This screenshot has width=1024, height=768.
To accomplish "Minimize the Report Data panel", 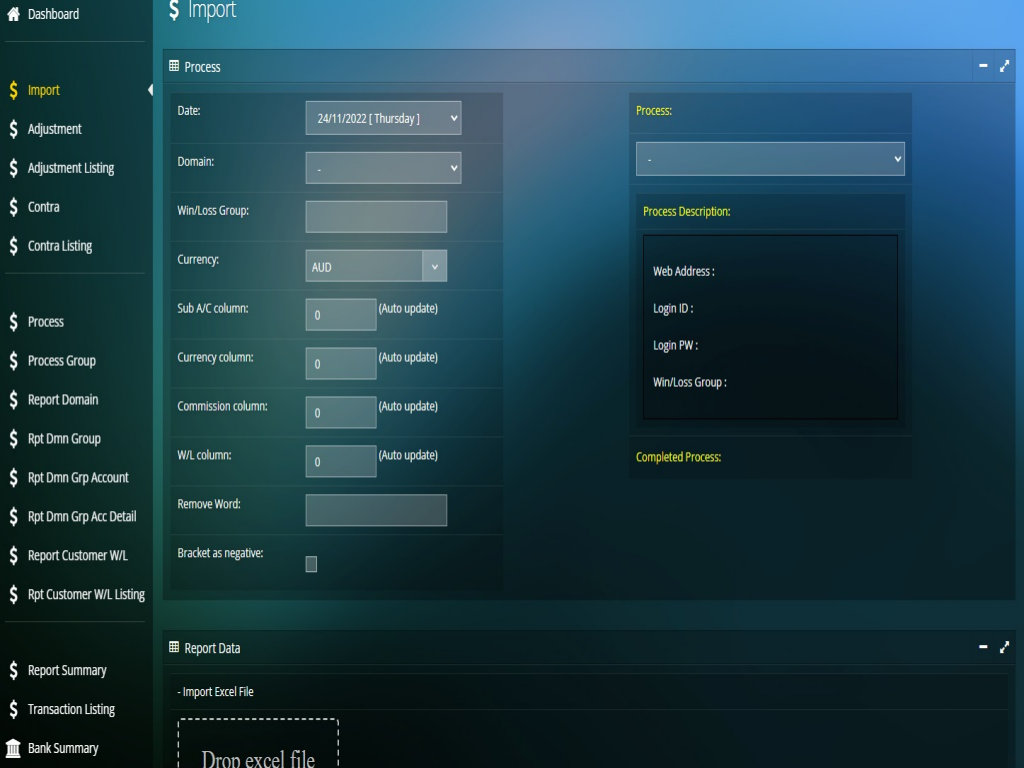I will tap(983, 647).
